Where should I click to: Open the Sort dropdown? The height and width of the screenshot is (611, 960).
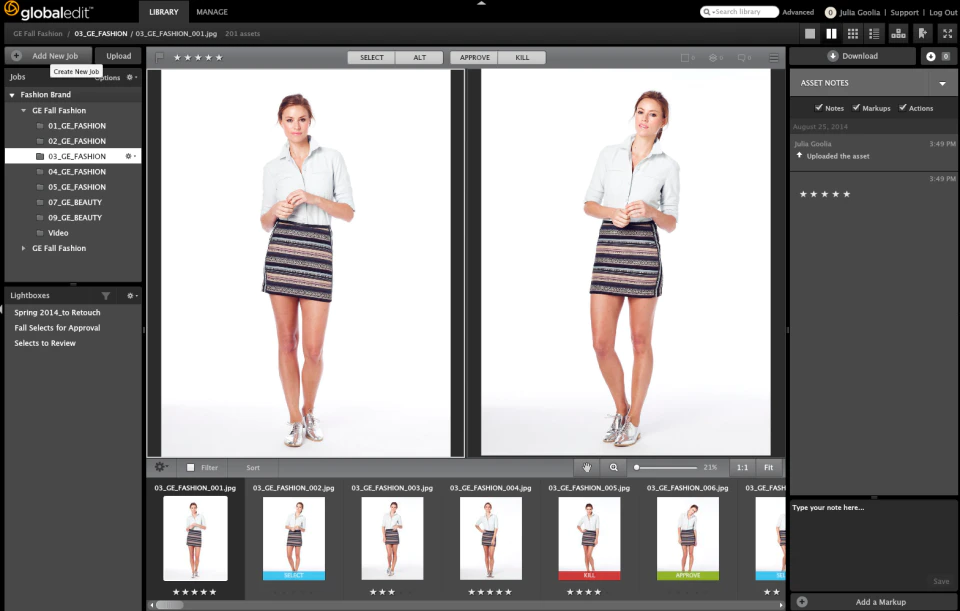coord(253,468)
